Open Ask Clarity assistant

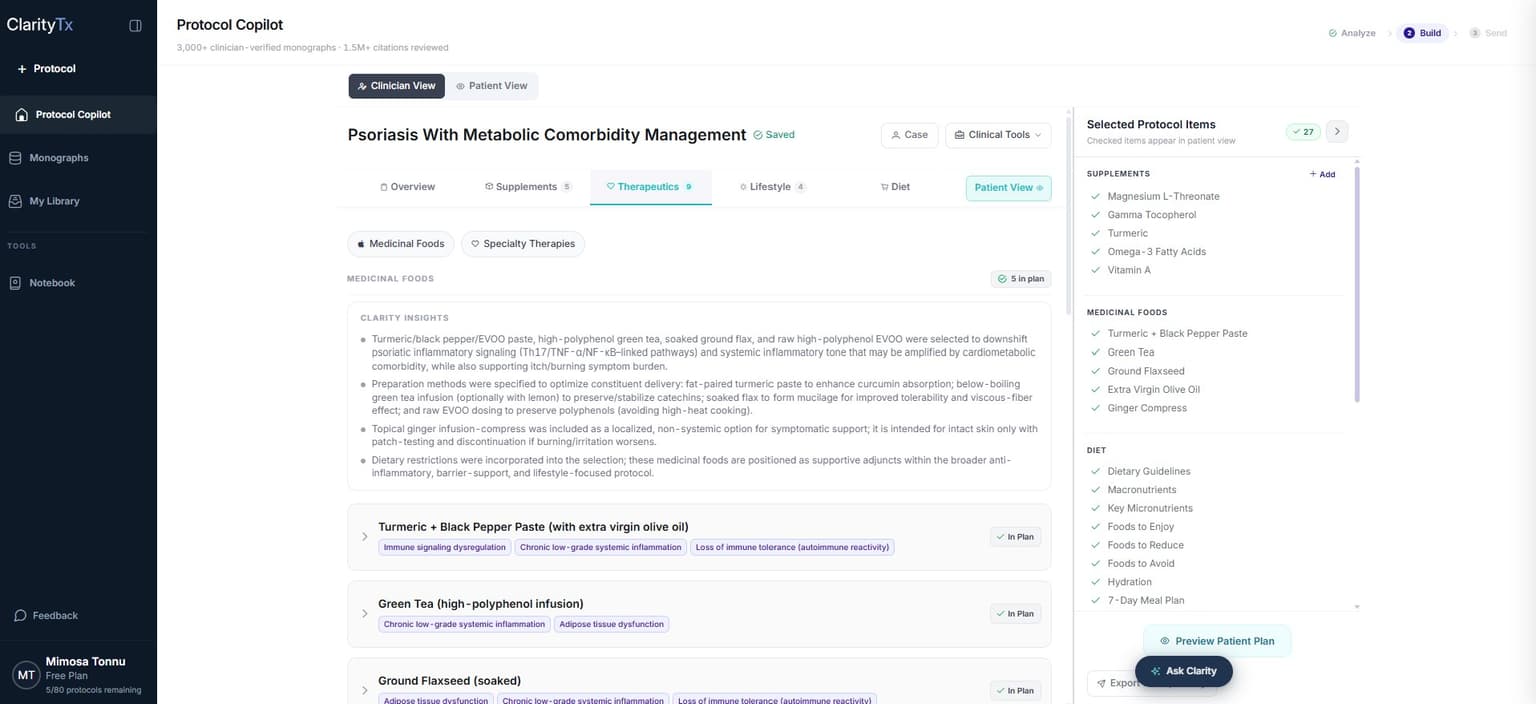[1183, 671]
